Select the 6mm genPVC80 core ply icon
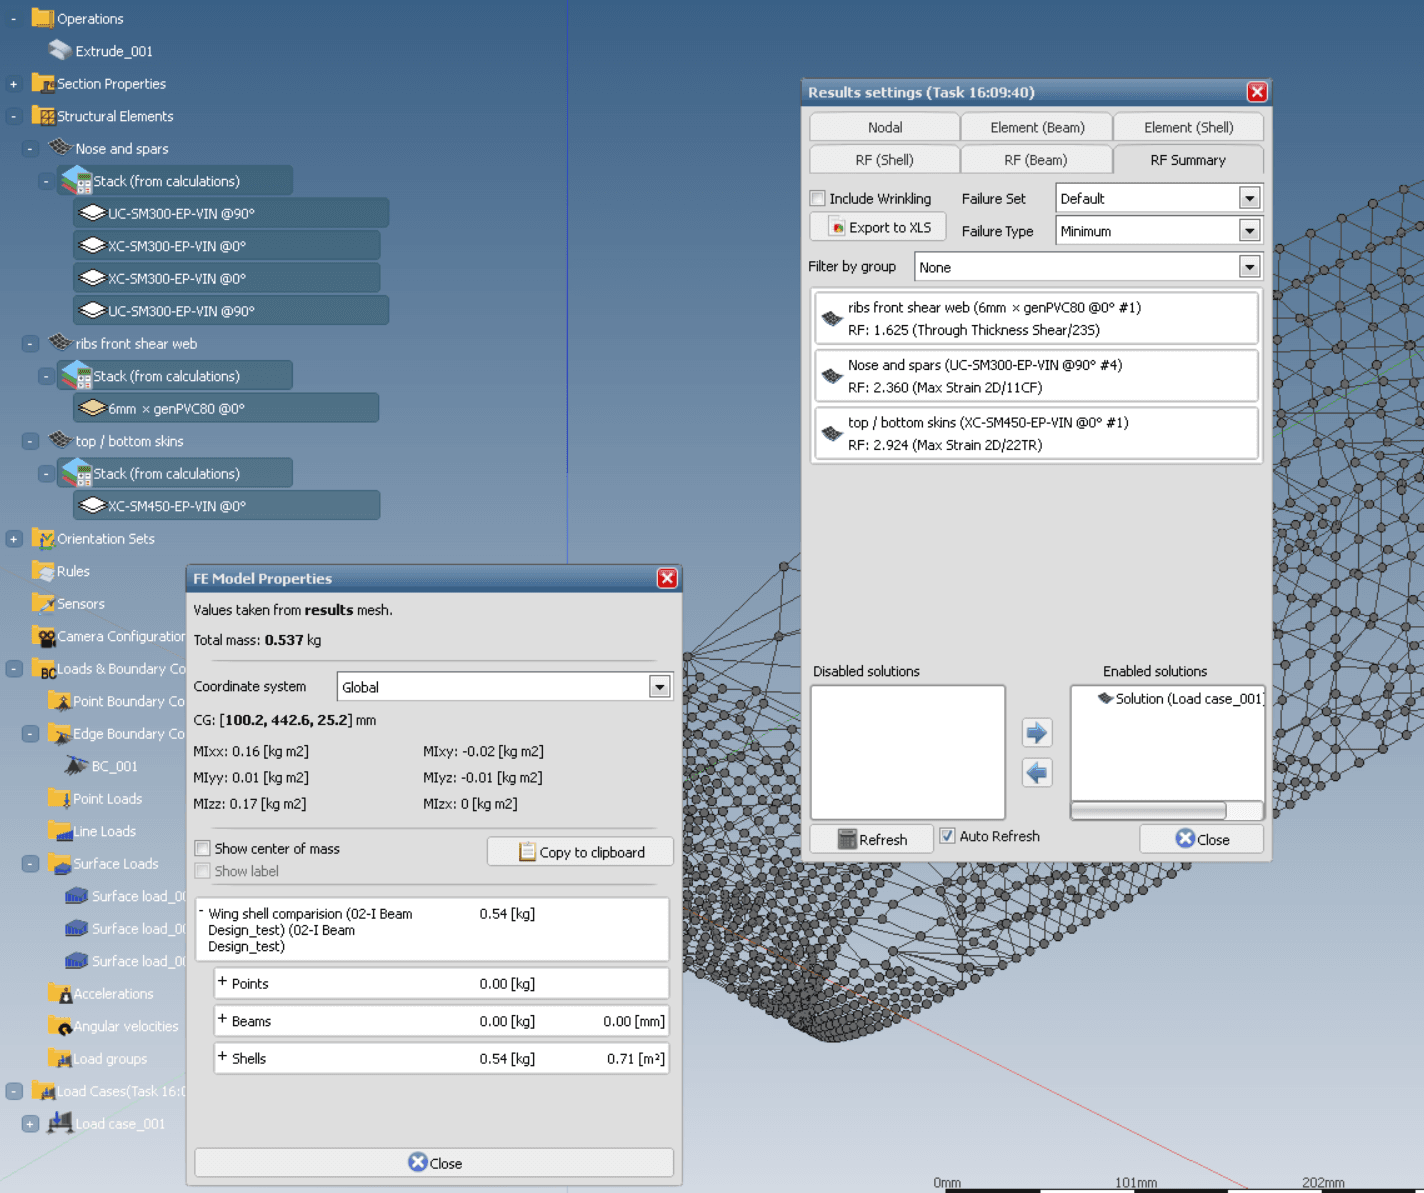1424x1193 pixels. click(x=93, y=408)
